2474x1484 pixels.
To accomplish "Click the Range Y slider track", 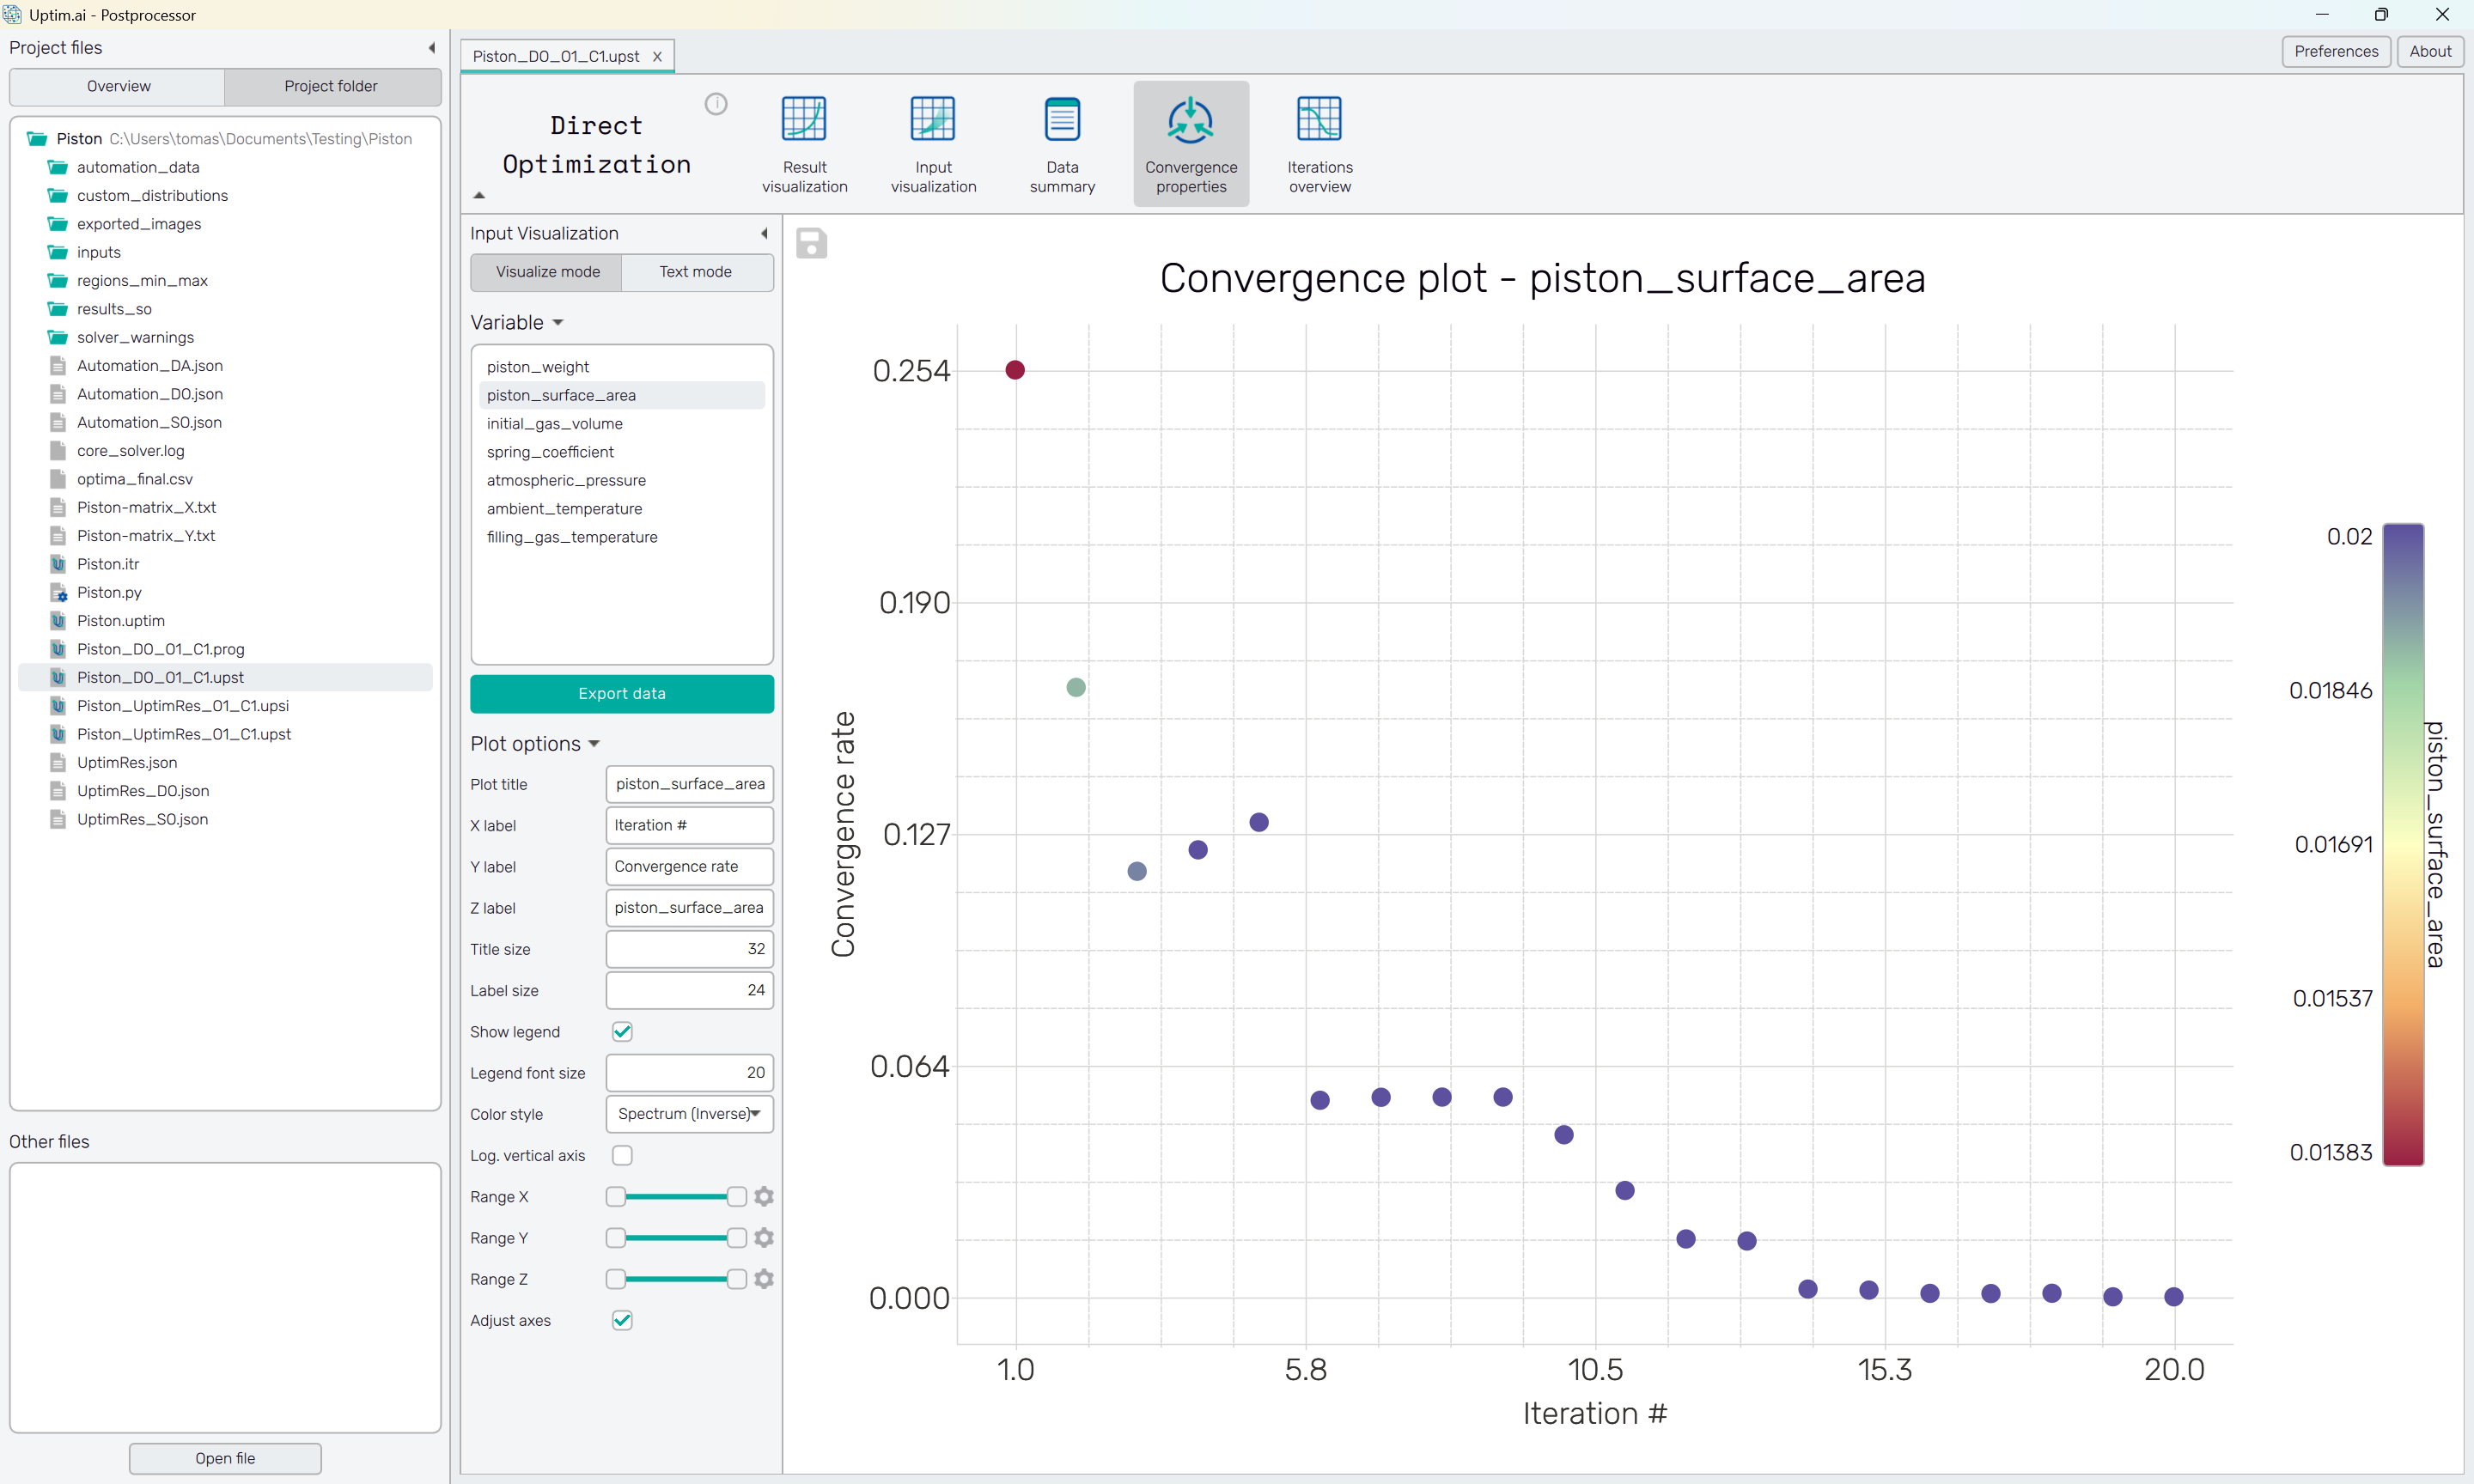I will 676,1238.
